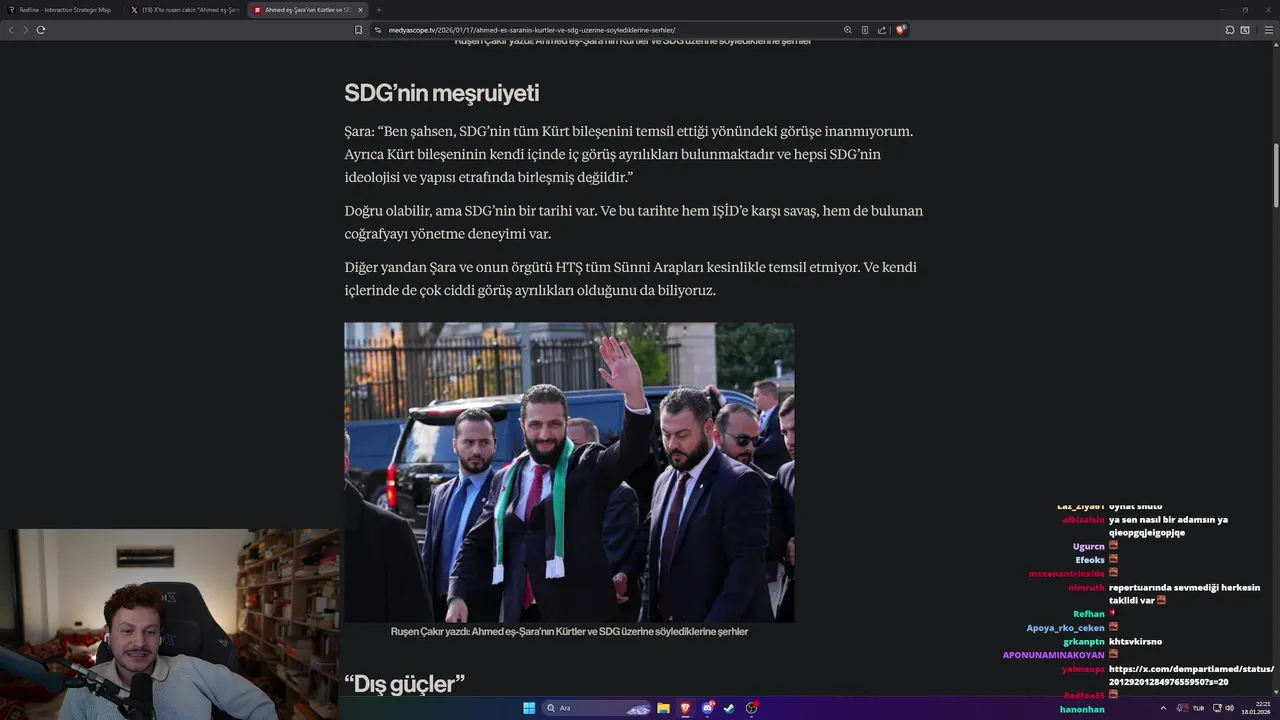Viewport: 1280px width, 720px height.
Task: Bookmark this page with the bookmark icon
Action: (x=358, y=30)
